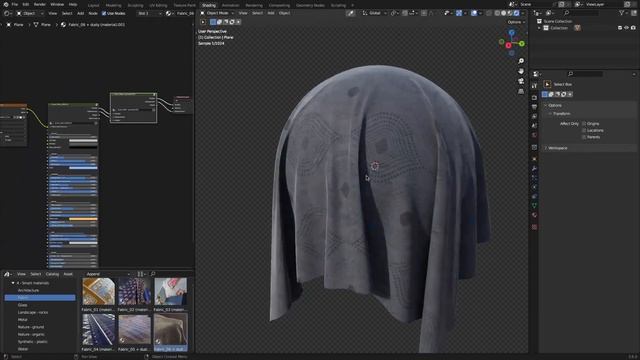
Task: Switch to material preview shading
Action: pyautogui.click(x=510, y=13)
